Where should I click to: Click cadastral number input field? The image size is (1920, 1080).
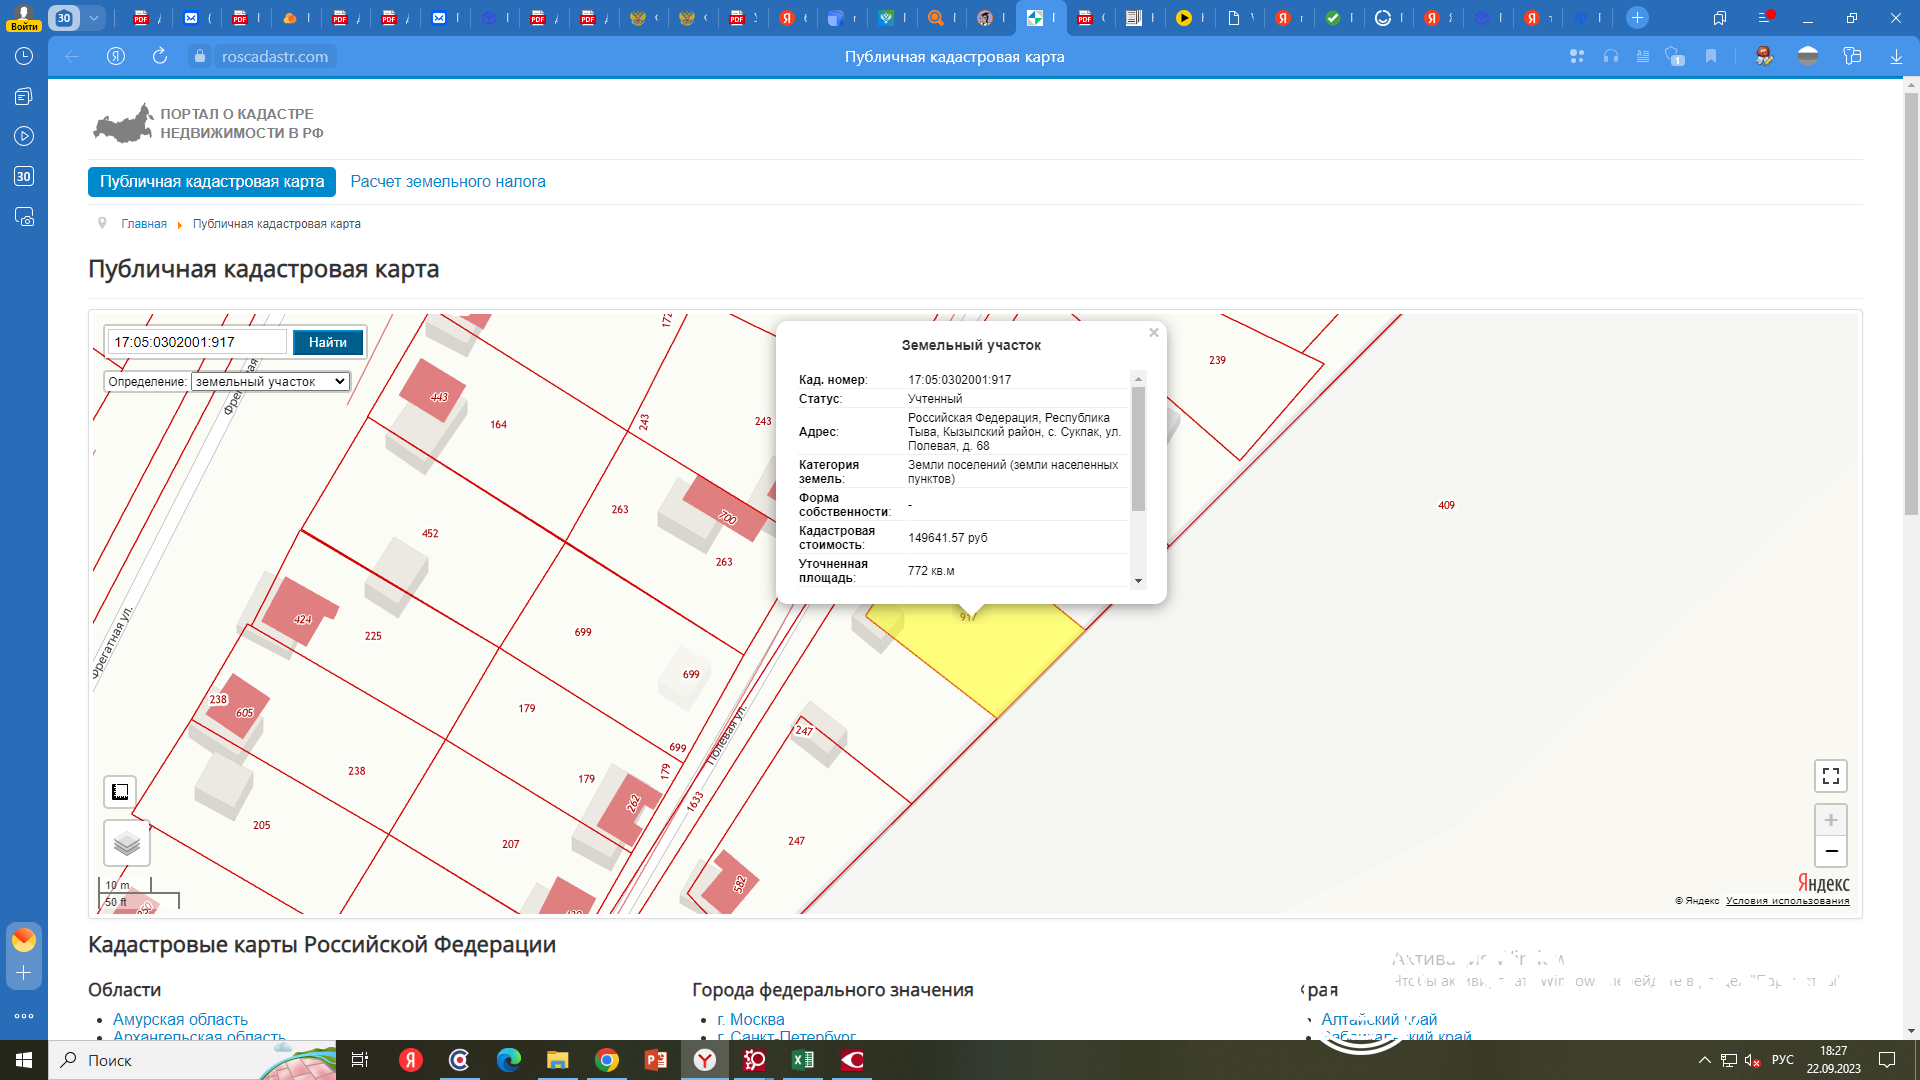(x=197, y=342)
